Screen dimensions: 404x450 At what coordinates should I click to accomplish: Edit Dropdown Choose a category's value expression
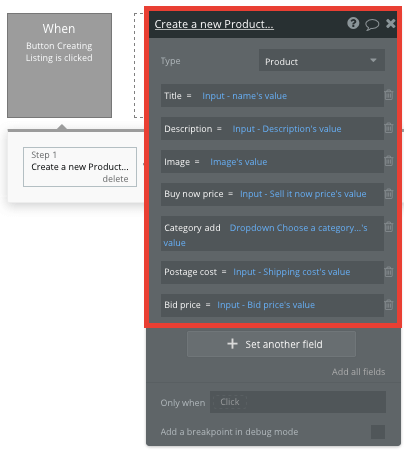[265, 235]
